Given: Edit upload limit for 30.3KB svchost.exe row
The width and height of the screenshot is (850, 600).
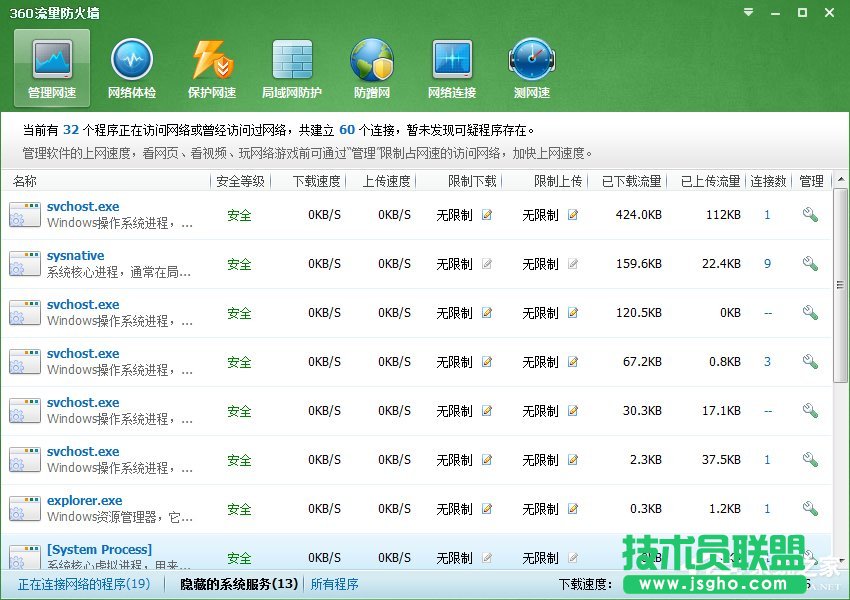Looking at the screenshot, I should click(x=572, y=411).
